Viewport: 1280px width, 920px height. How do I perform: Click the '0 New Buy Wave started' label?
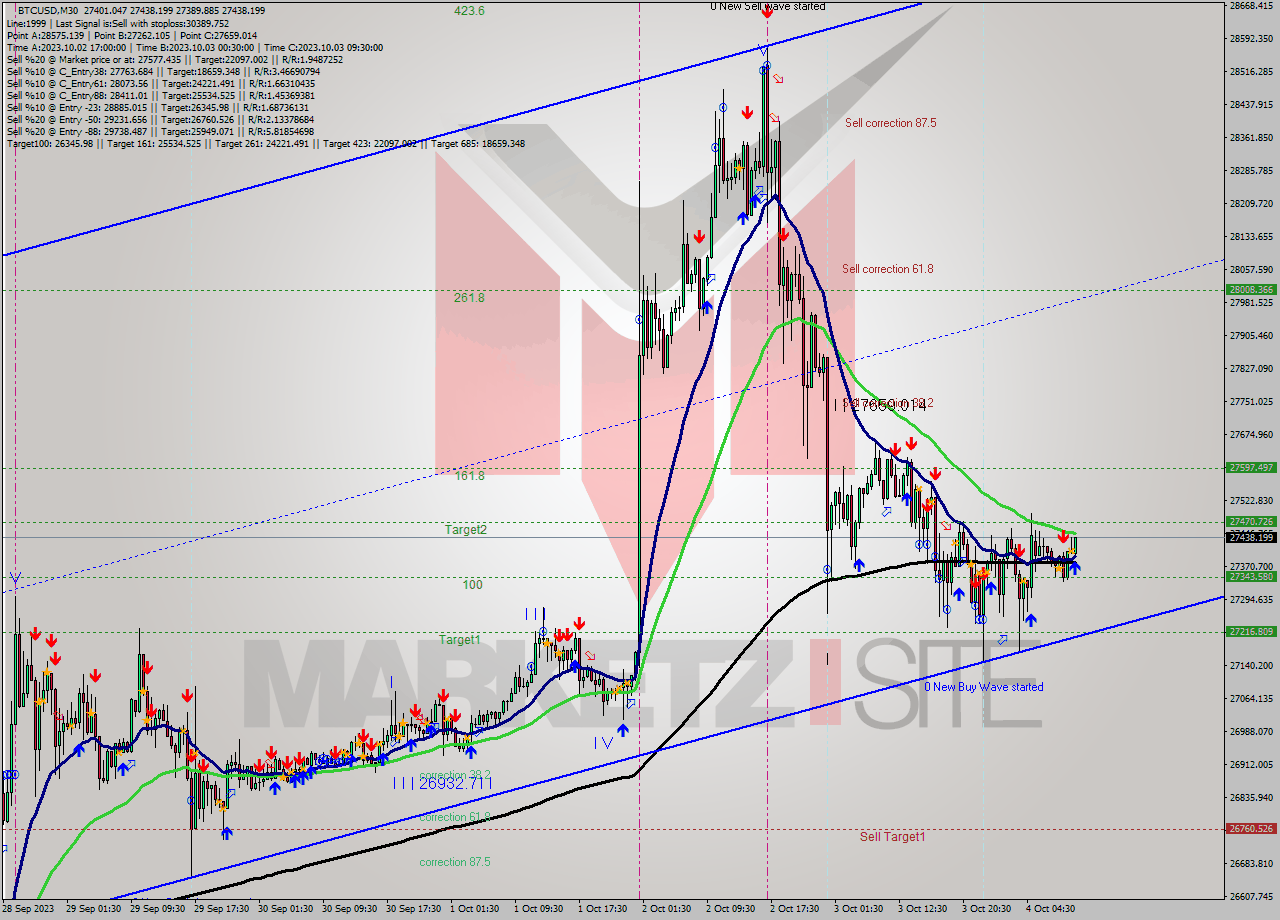point(983,687)
